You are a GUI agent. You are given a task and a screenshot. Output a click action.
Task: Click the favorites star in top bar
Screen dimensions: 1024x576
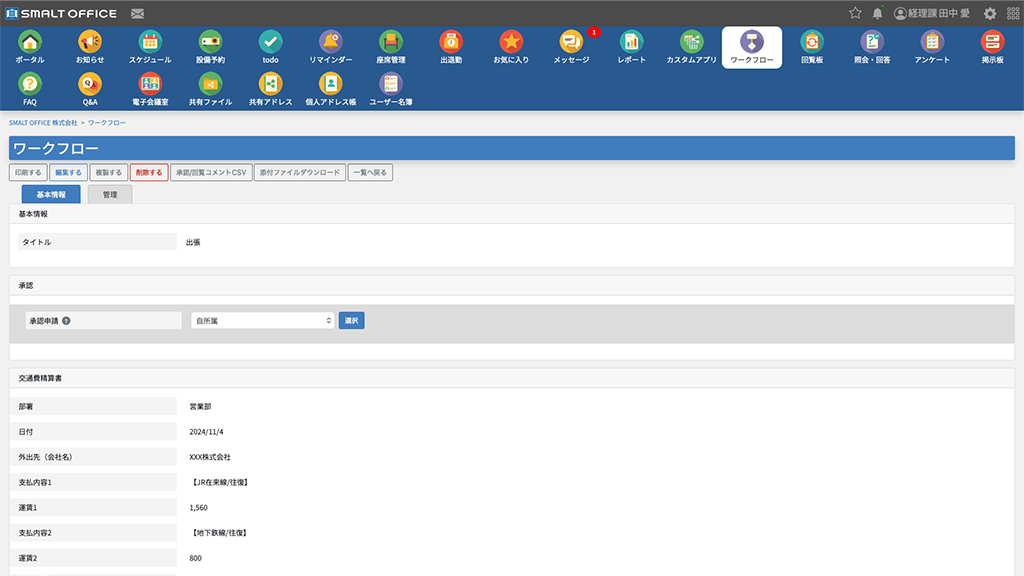click(855, 13)
